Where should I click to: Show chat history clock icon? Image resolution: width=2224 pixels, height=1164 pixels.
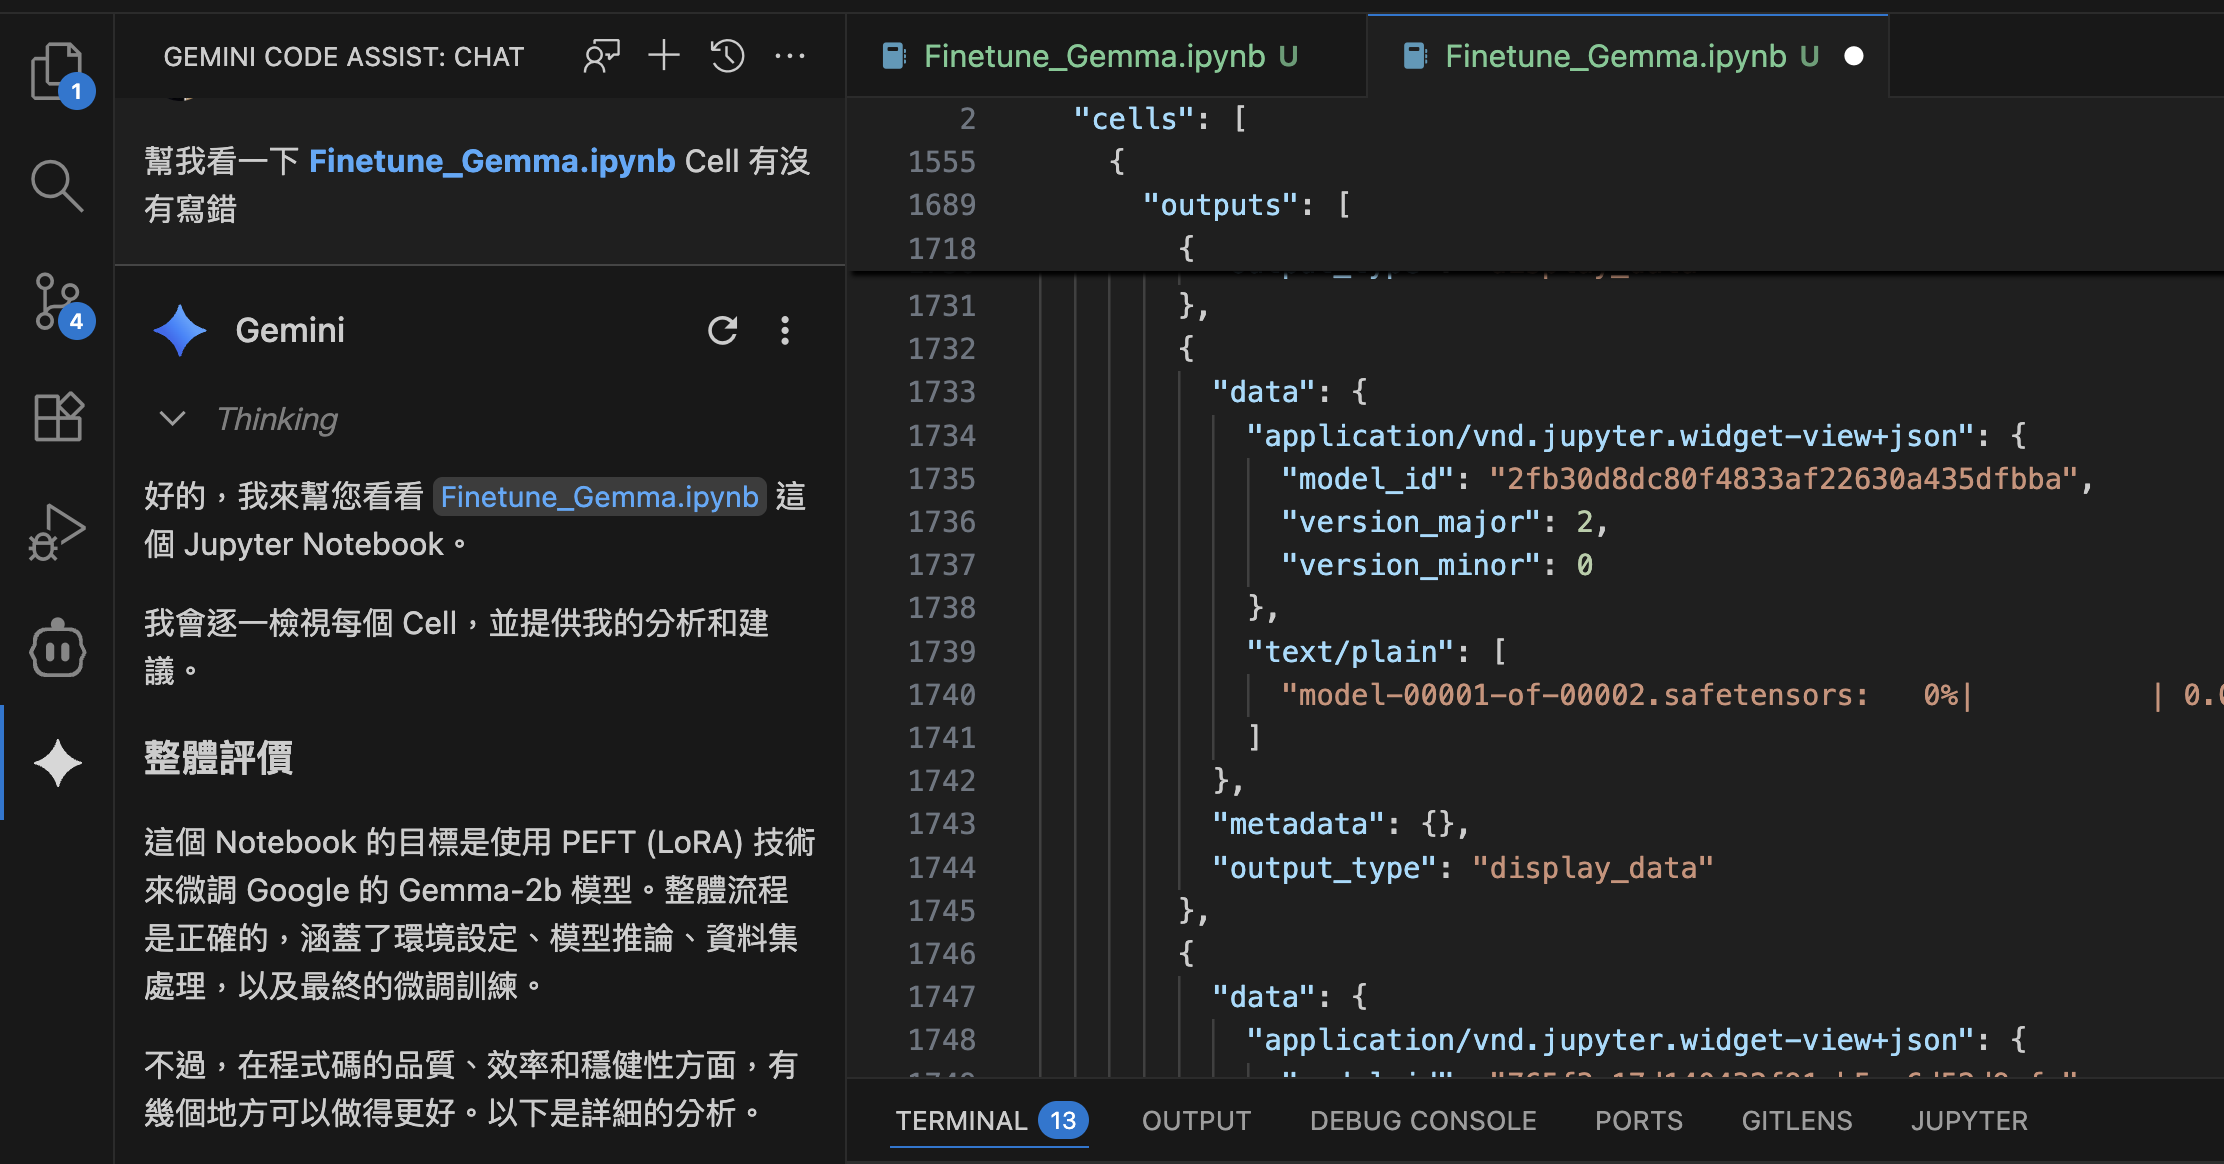727,56
